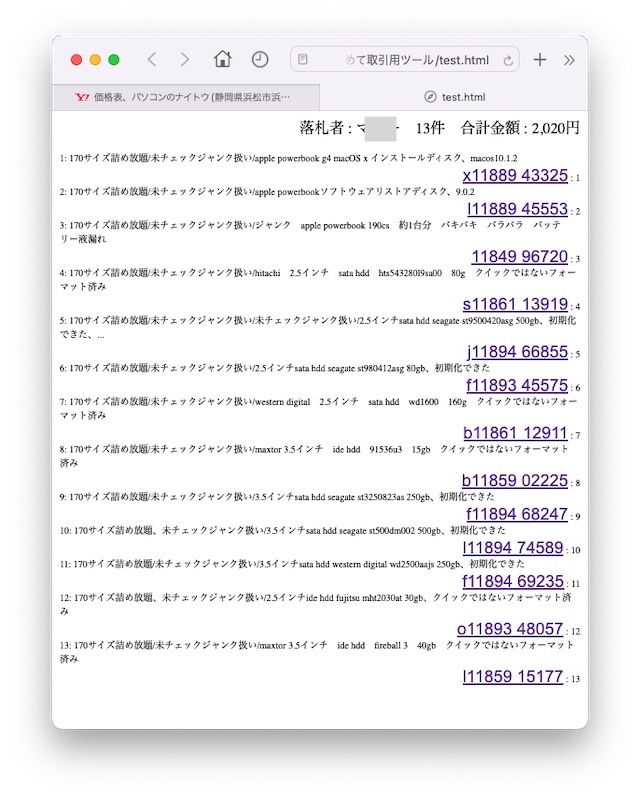The image size is (640, 798).
Task: Select the test.html tab
Action: [x=455, y=97]
